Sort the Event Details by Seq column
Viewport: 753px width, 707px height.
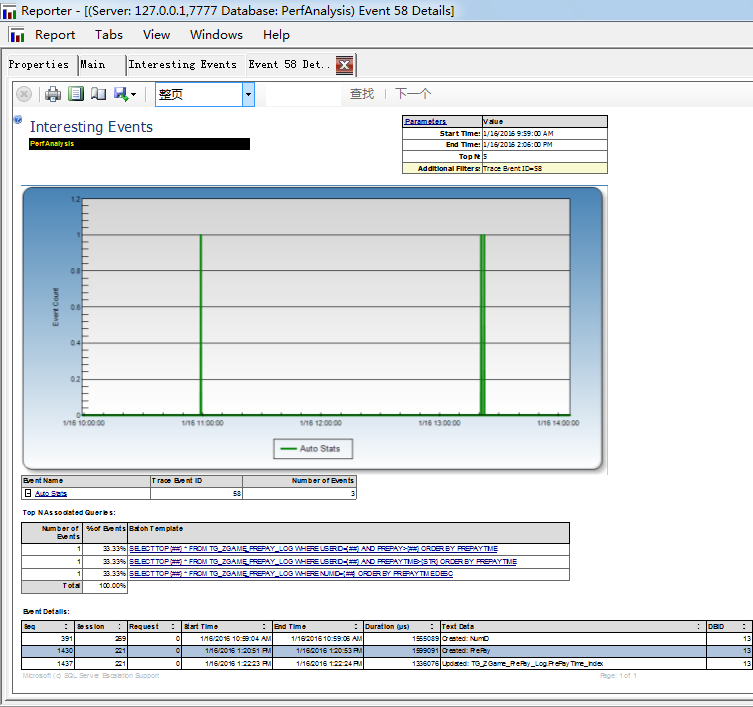pyautogui.click(x=66, y=626)
